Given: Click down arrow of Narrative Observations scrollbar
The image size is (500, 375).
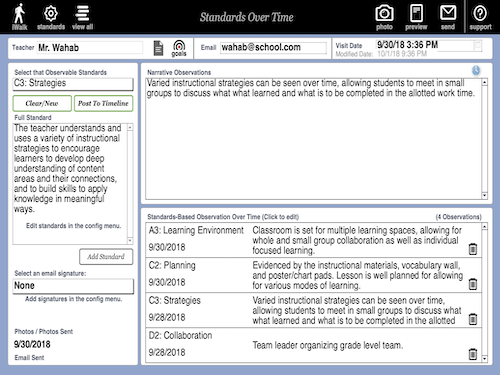Looking at the screenshot, I should (485, 196).
